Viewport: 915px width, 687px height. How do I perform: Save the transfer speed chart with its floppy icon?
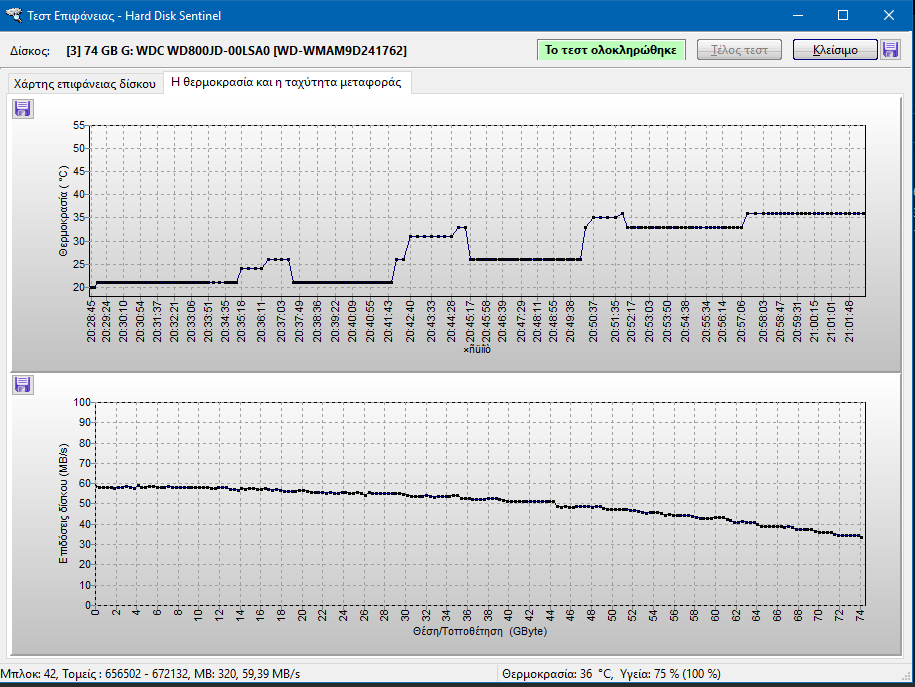point(23,385)
